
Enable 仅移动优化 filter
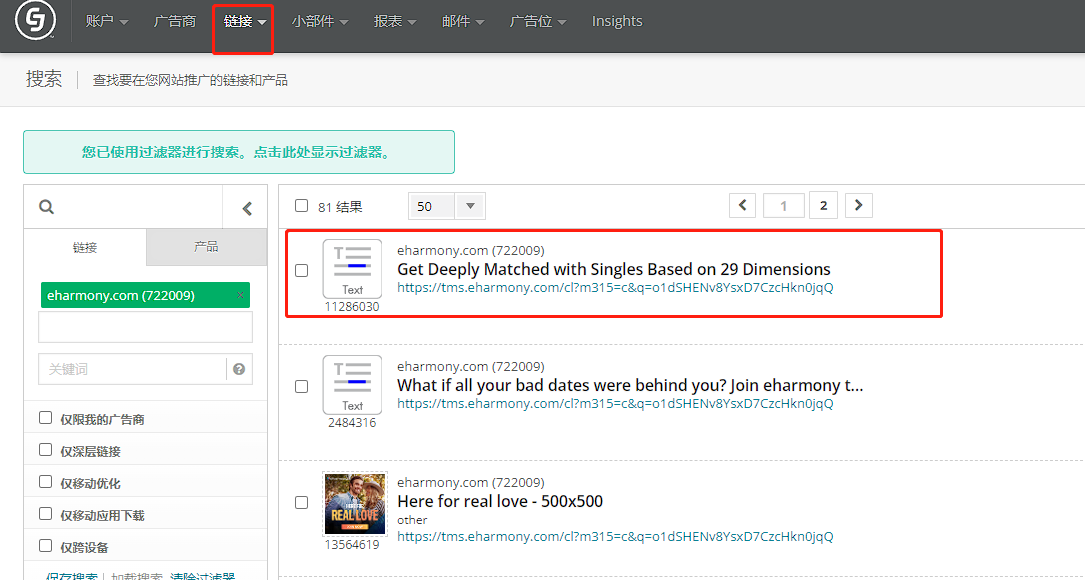click(46, 482)
